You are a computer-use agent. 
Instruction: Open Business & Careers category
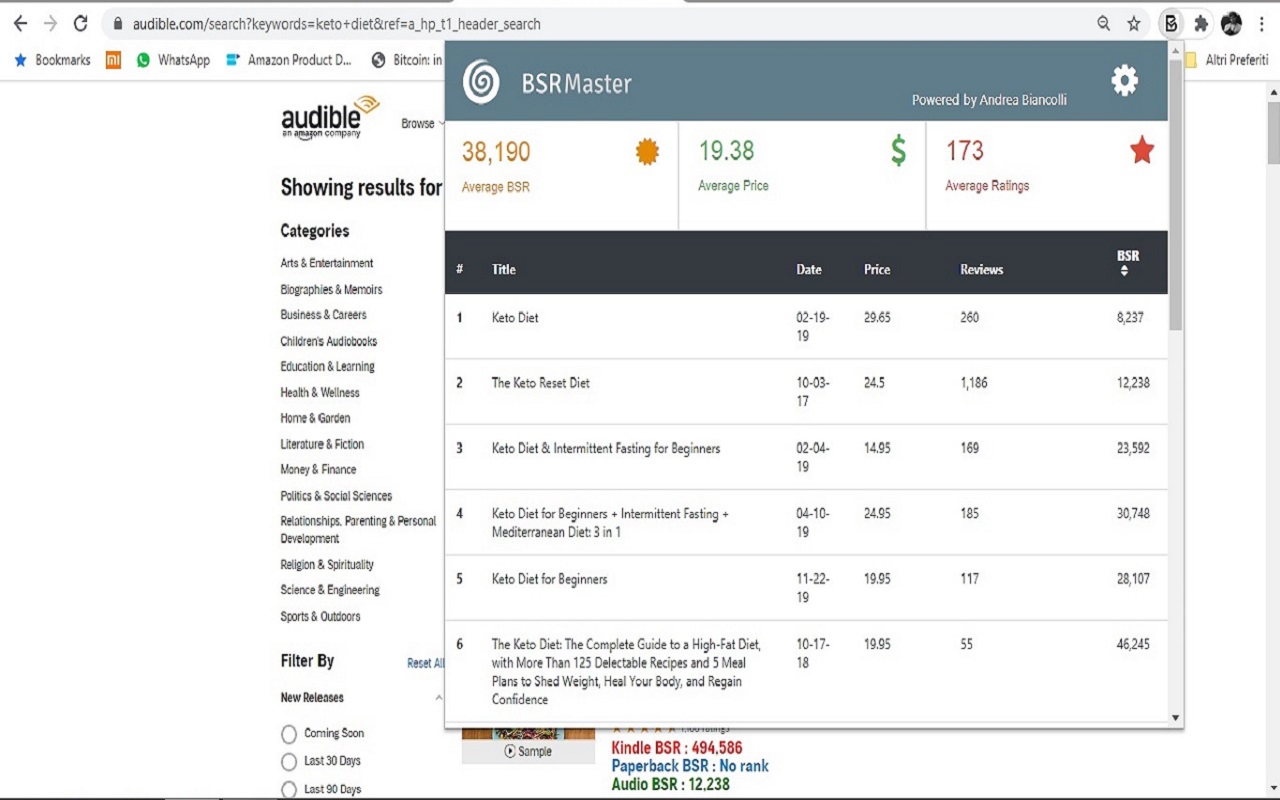click(x=323, y=315)
